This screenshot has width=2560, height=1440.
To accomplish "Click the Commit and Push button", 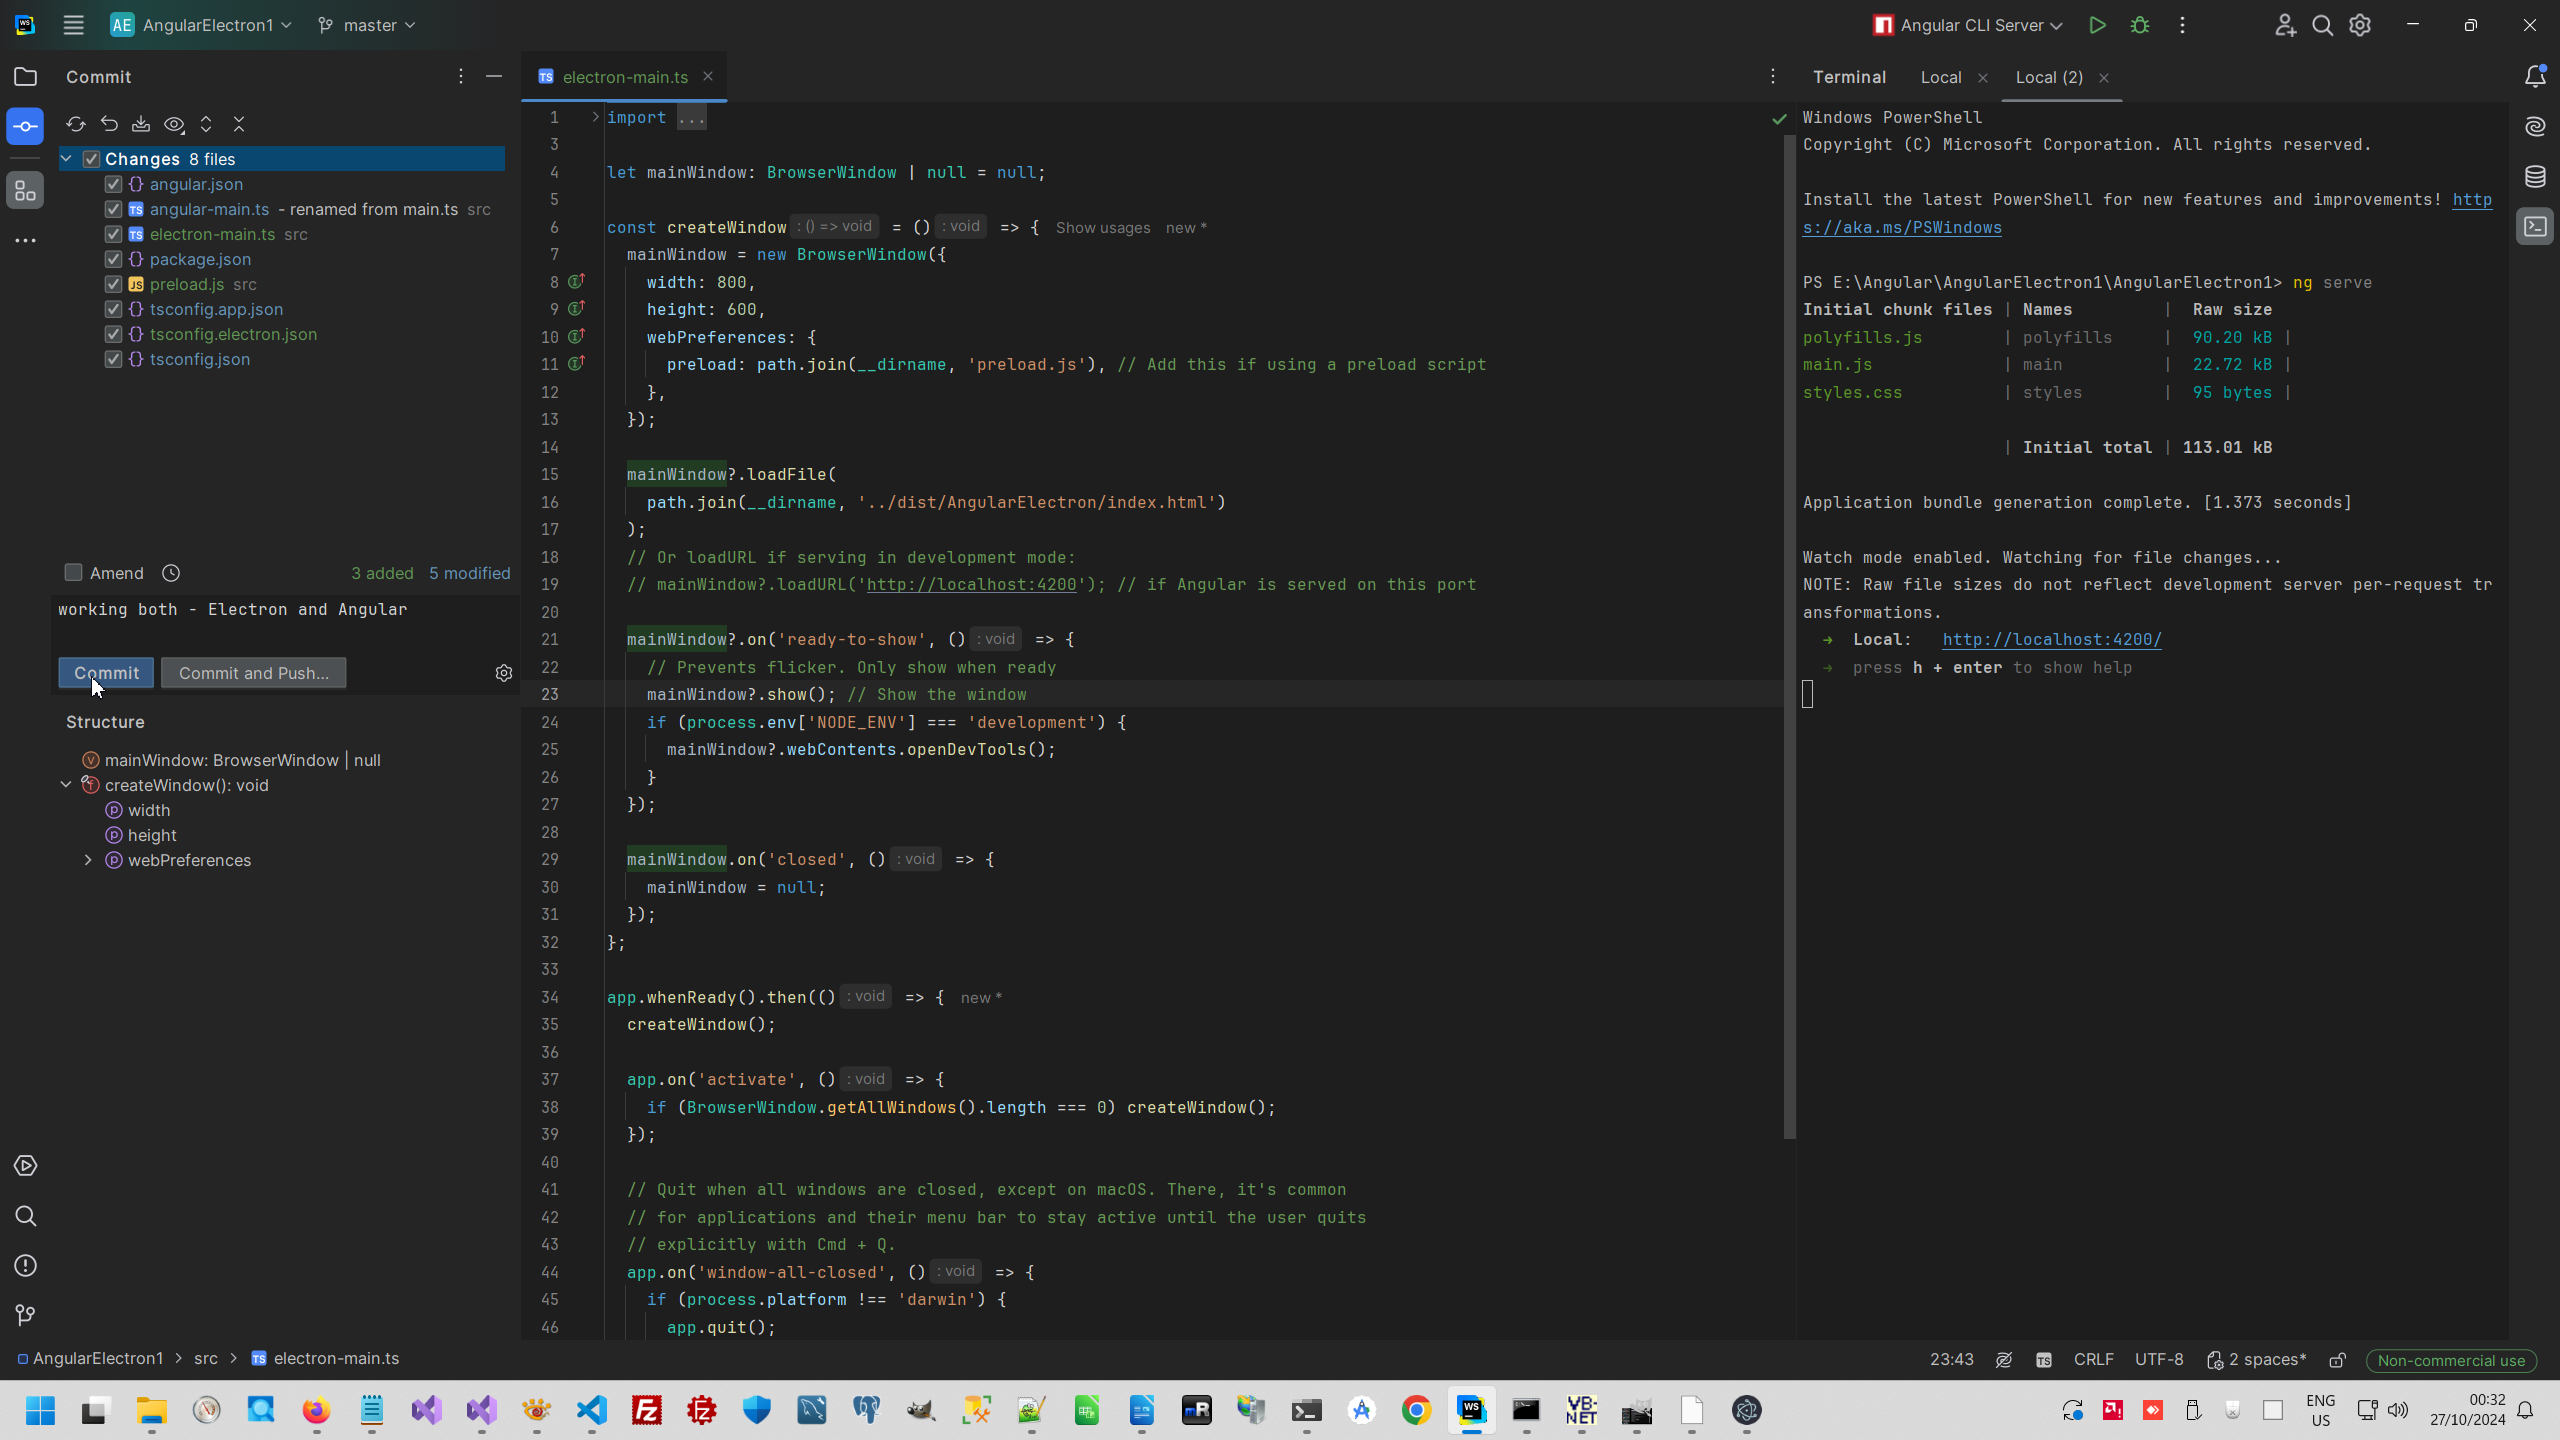I will [253, 673].
